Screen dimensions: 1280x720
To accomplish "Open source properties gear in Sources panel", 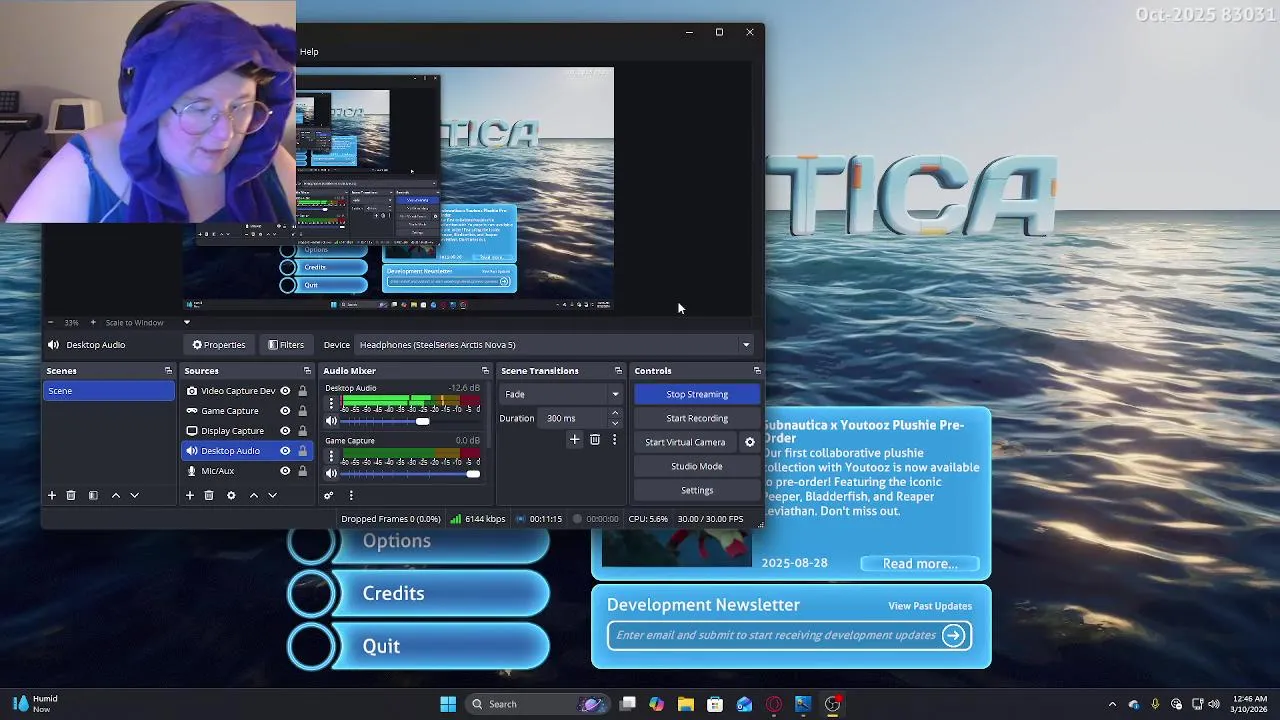I will [x=231, y=495].
